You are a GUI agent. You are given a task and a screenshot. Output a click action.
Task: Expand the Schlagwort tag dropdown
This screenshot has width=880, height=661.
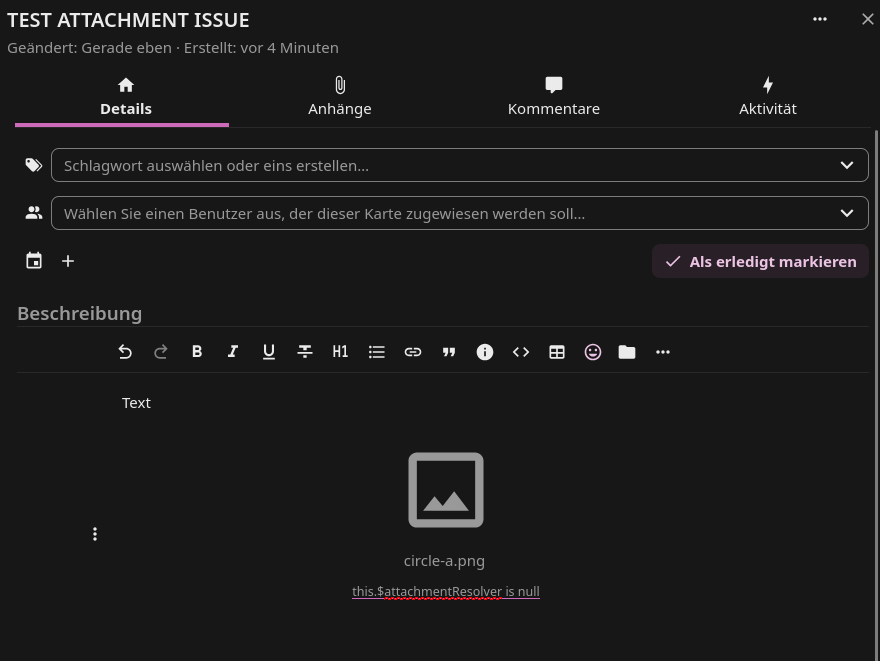click(x=846, y=165)
